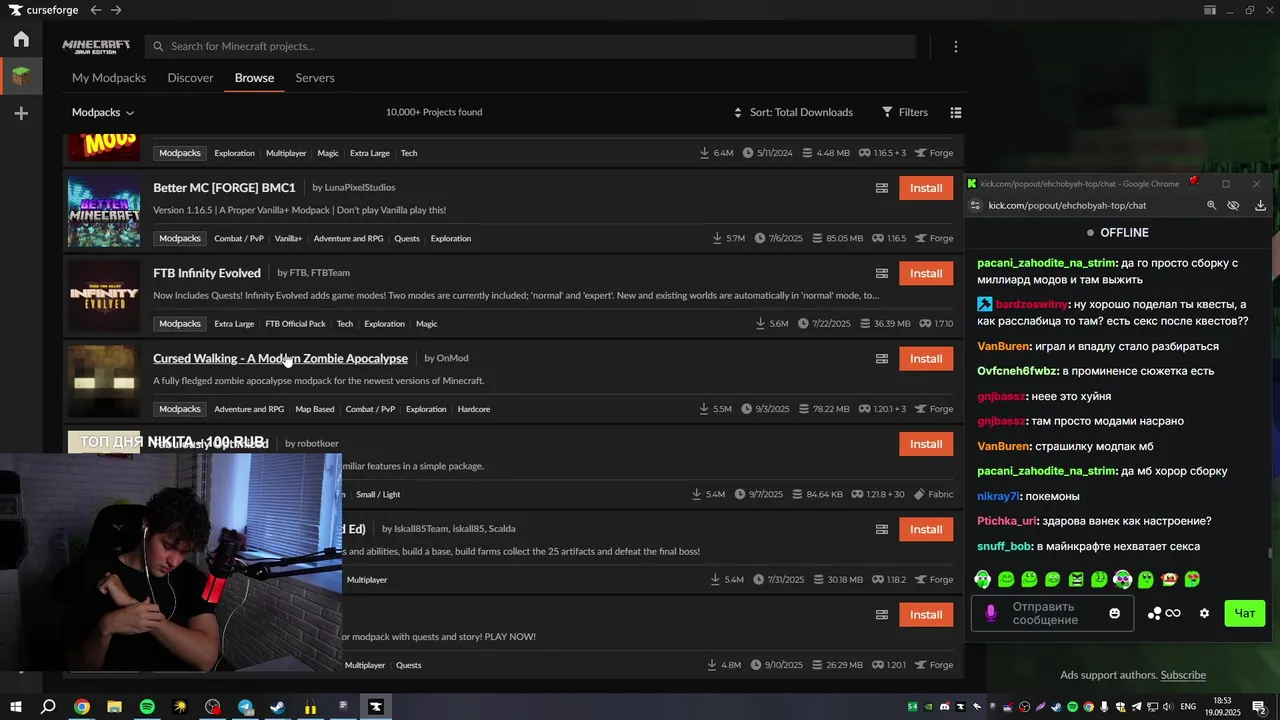
Task: Open Cursed Walking - A Modern Zombie Apocalypse title
Action: pos(280,358)
